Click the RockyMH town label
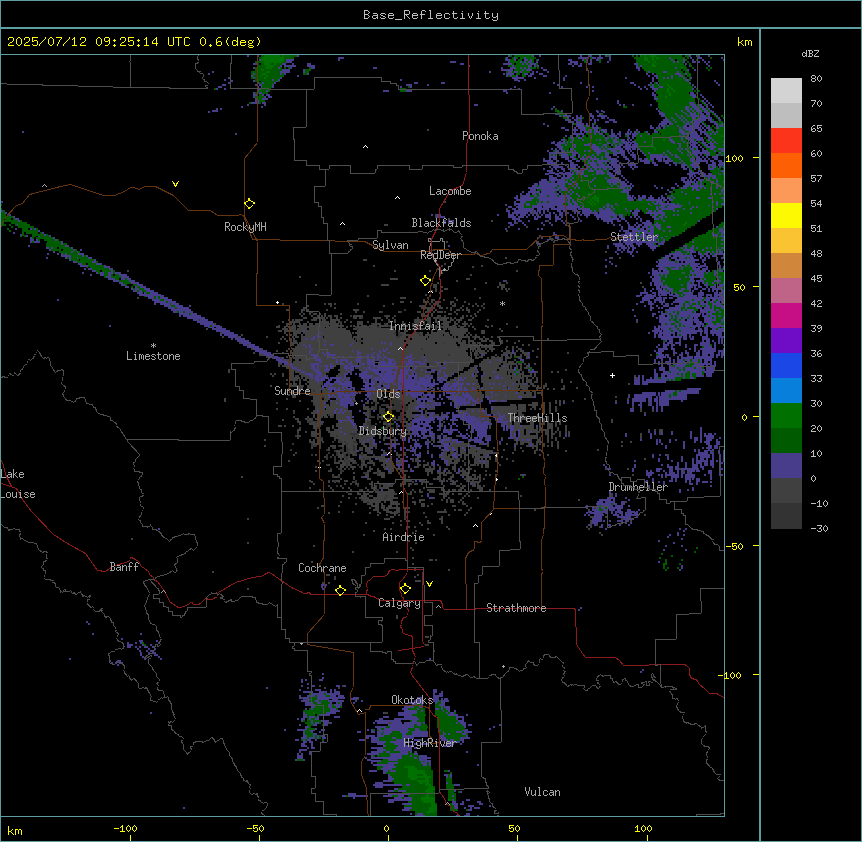Screen dimensions: 862x842 click(x=245, y=227)
